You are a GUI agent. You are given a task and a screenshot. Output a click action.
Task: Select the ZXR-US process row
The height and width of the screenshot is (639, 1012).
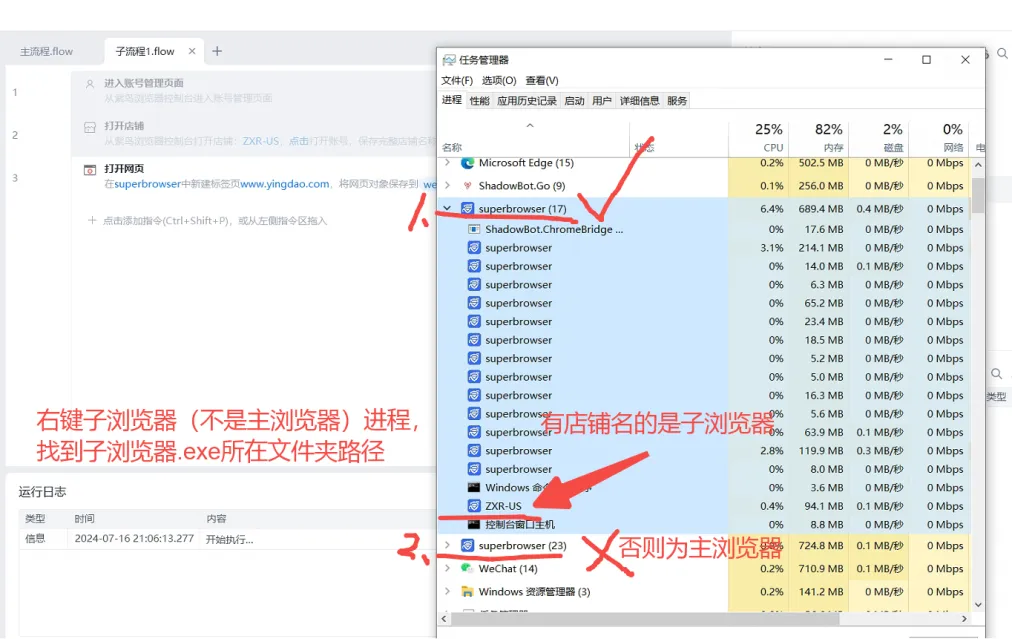click(703, 506)
